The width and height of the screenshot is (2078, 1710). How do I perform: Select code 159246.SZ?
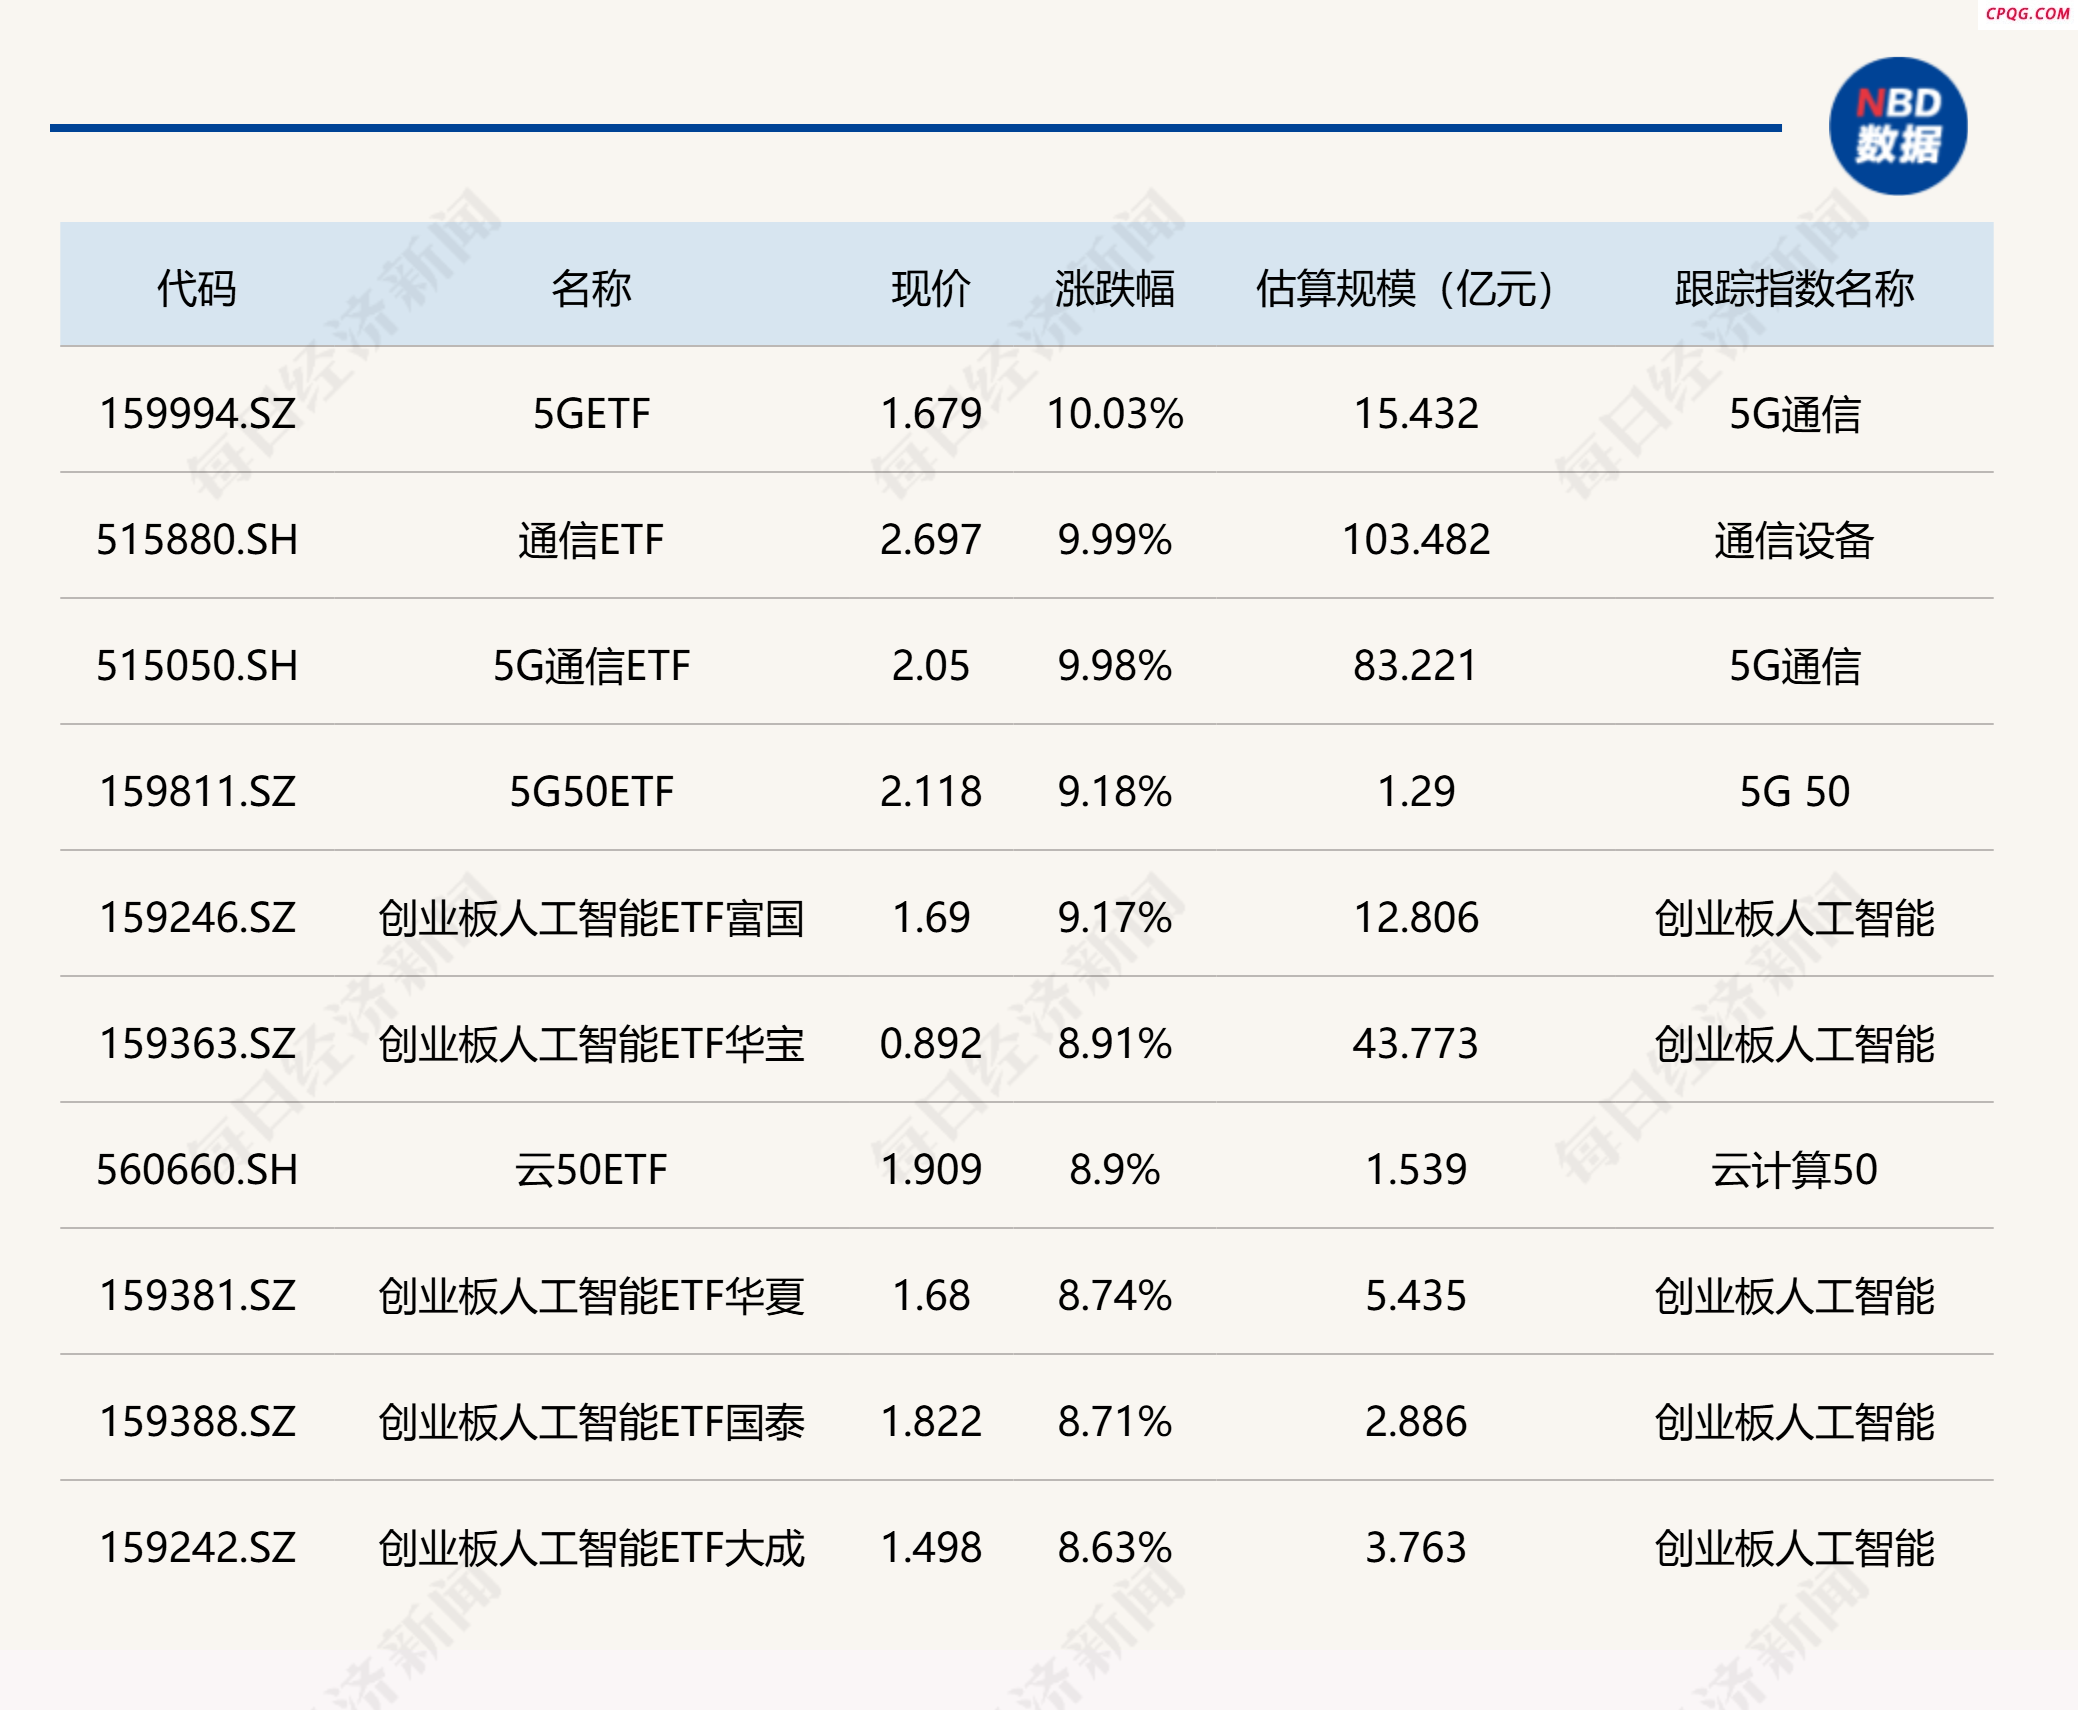coord(197,918)
